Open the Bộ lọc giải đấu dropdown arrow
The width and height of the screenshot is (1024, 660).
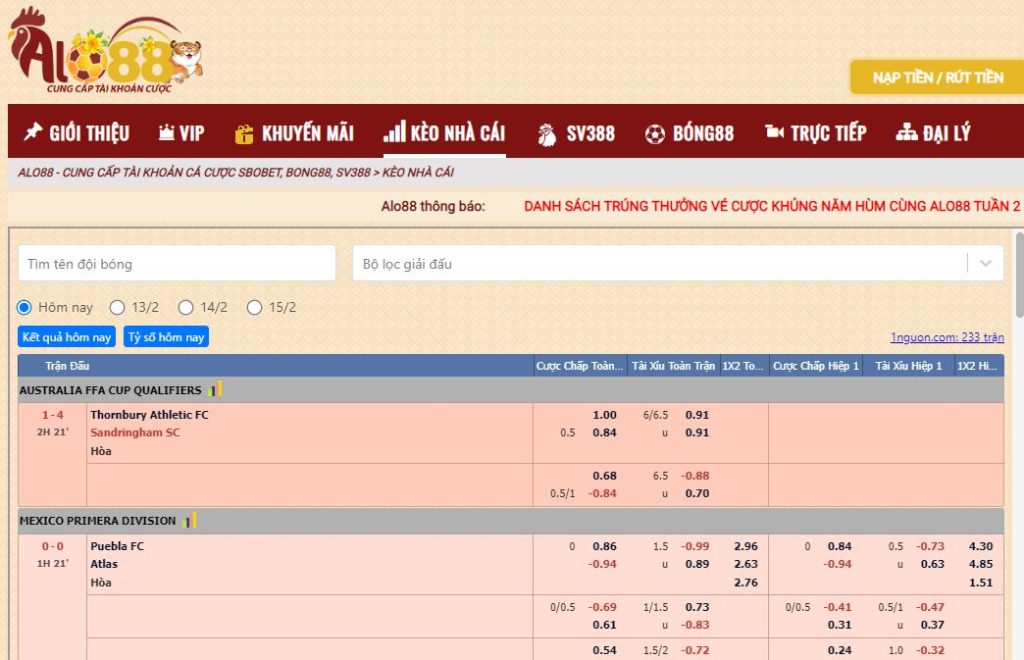click(x=985, y=263)
